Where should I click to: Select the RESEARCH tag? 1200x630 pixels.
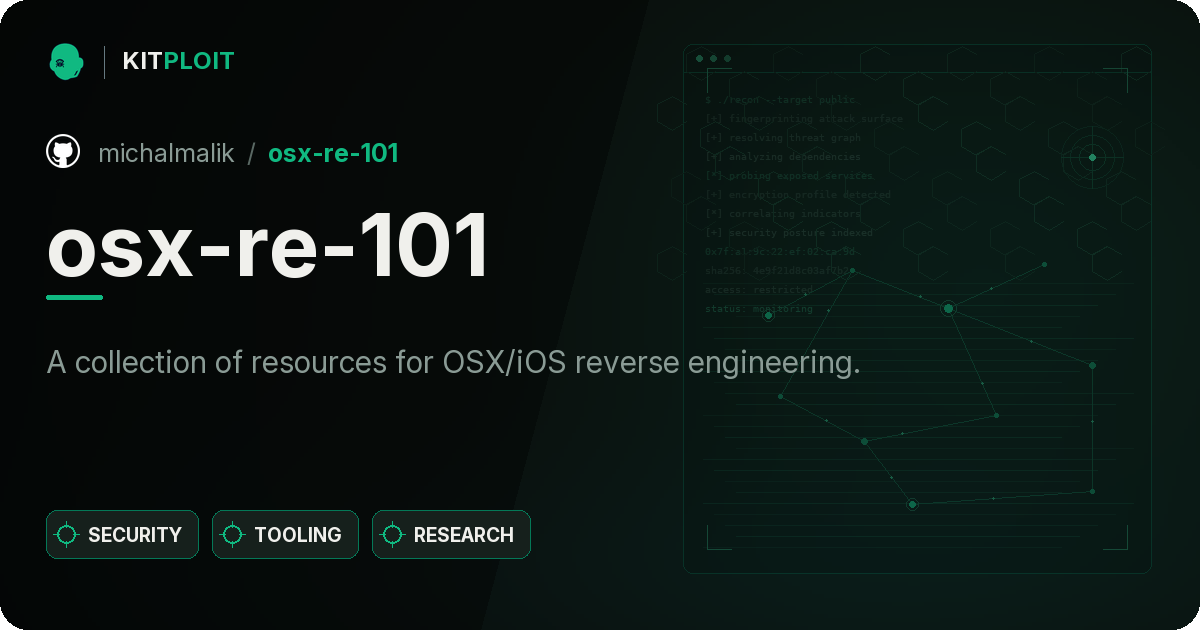pyautogui.click(x=451, y=535)
